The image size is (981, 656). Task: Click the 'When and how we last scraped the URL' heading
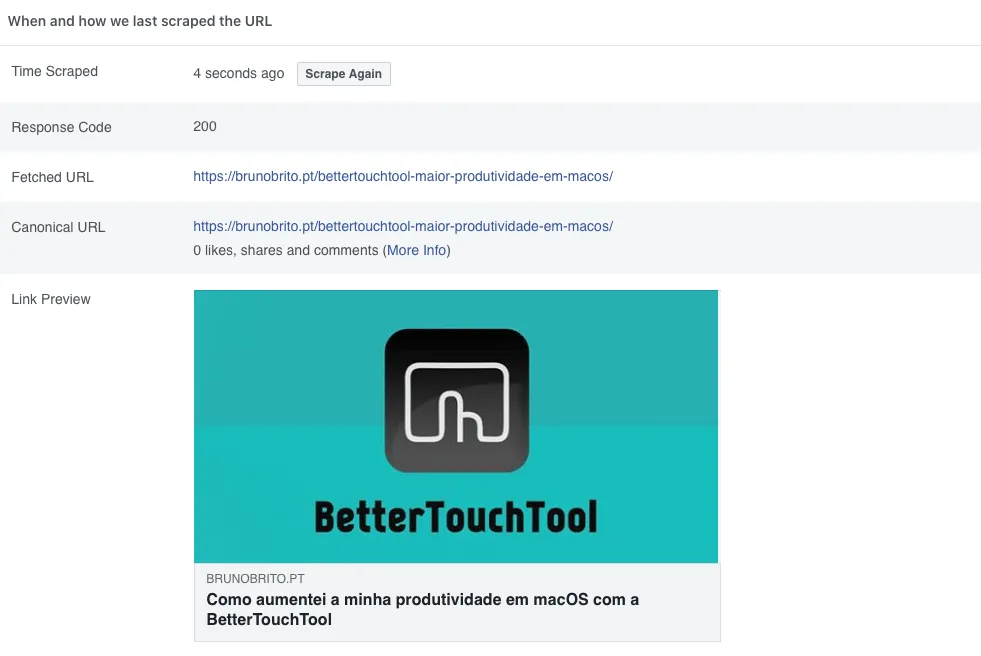click(x=140, y=21)
